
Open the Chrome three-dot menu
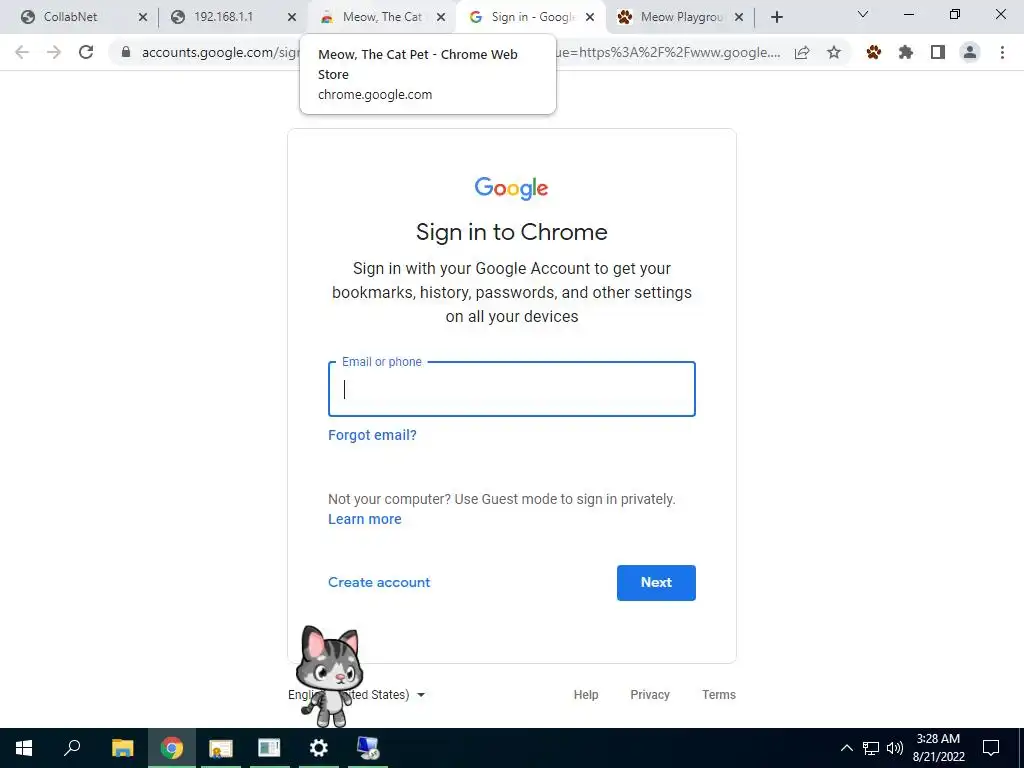[x=1002, y=52]
